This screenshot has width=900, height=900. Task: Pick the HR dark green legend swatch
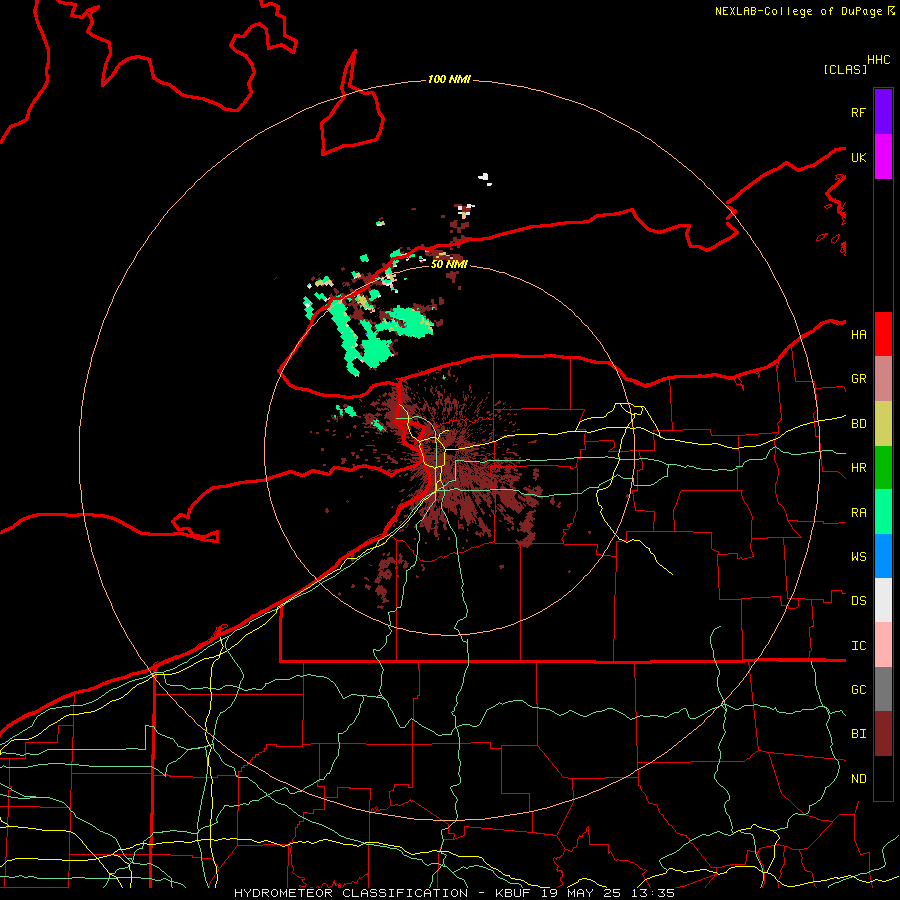pyautogui.click(x=883, y=468)
